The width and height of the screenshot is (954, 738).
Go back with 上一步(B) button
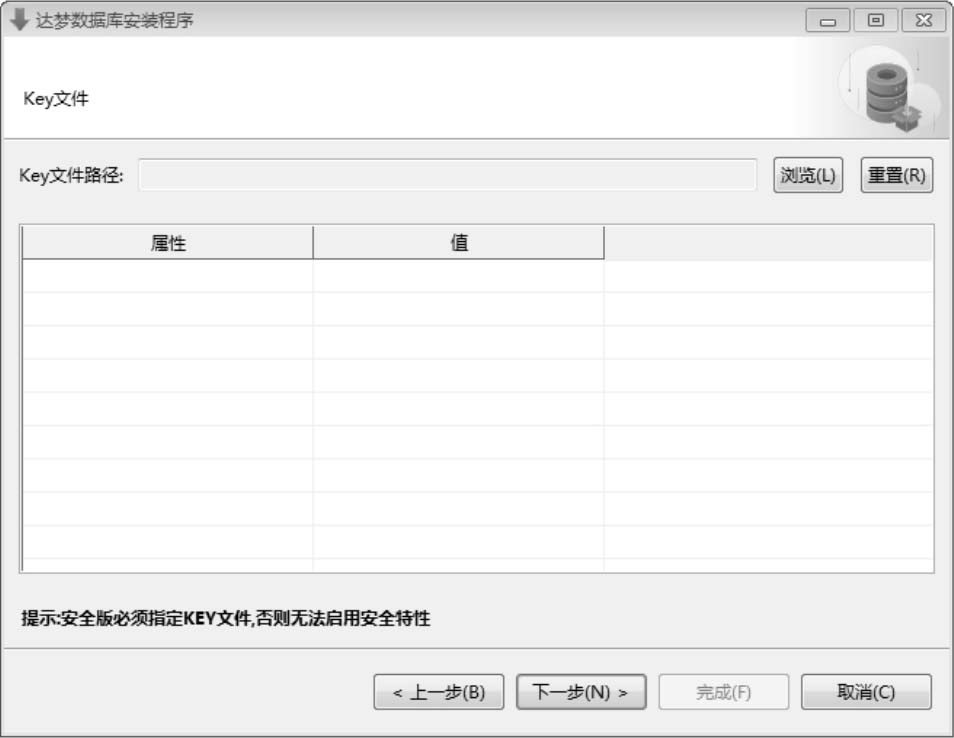[439, 692]
